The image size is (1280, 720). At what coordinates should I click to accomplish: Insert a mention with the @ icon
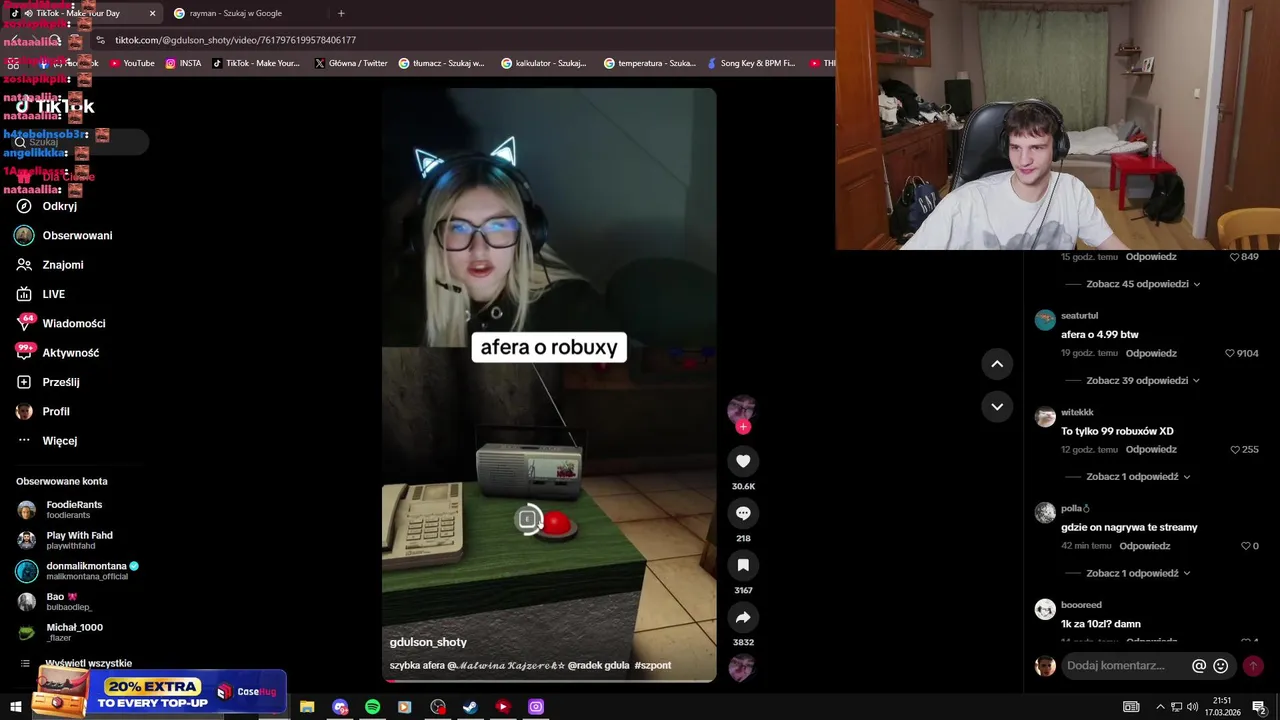(x=1199, y=666)
